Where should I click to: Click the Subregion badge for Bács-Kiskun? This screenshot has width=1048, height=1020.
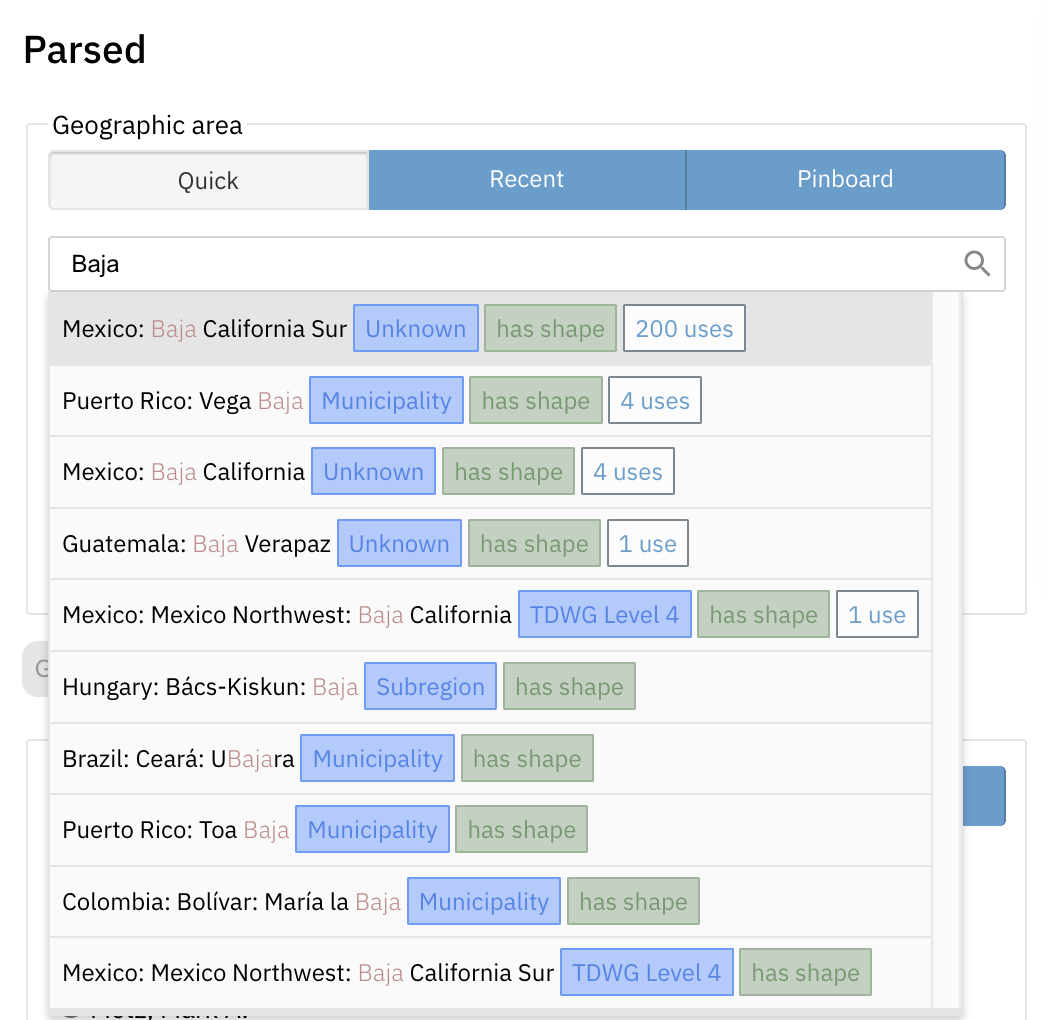pos(430,686)
